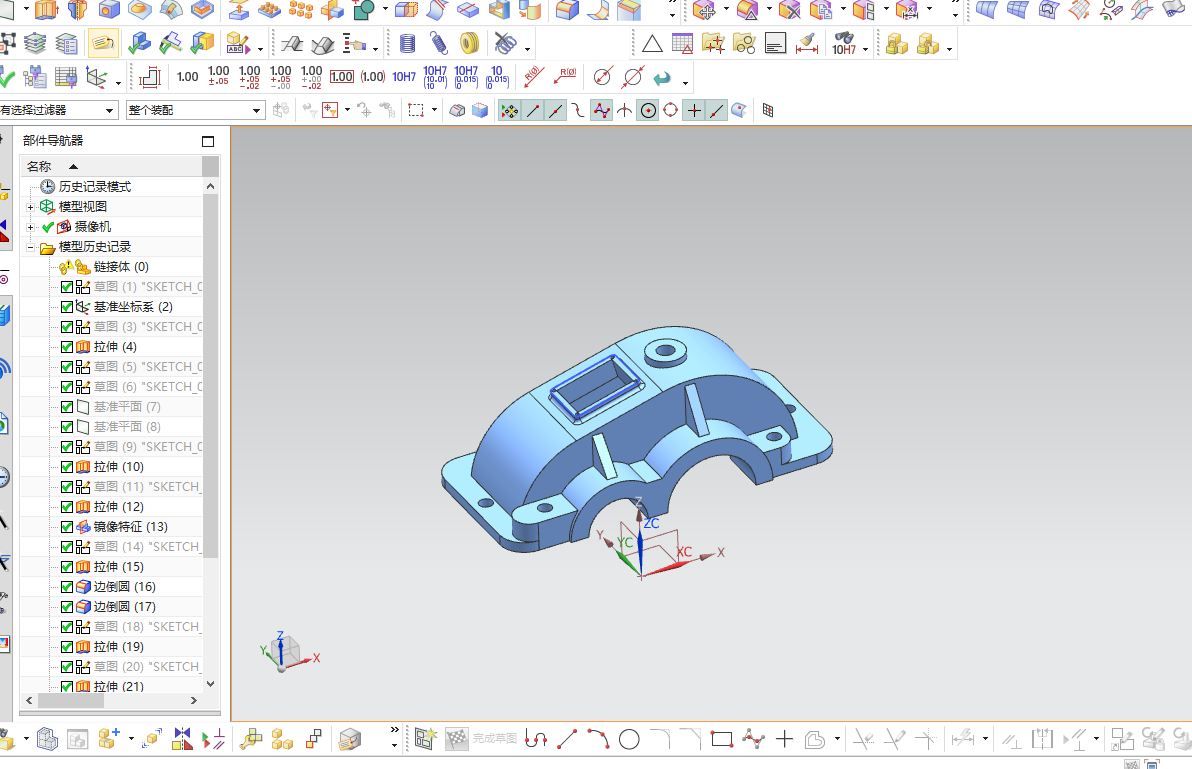Viewport: 1192px width, 769px height.
Task: Collapse the 模型历史记录 folder
Action: 30,247
